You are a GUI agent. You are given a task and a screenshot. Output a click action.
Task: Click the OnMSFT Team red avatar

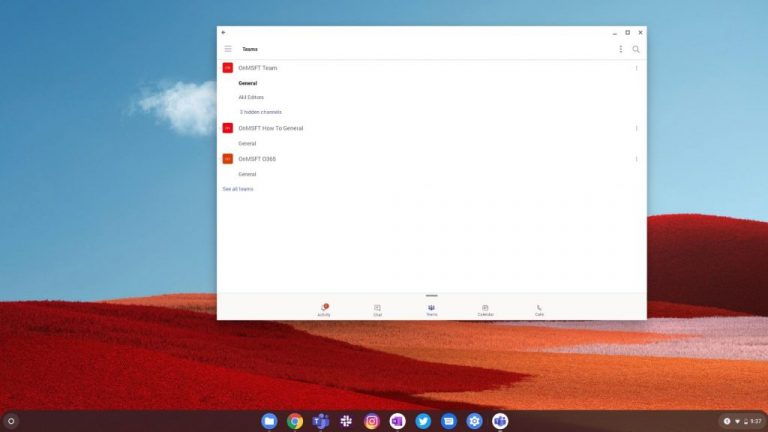[228, 68]
